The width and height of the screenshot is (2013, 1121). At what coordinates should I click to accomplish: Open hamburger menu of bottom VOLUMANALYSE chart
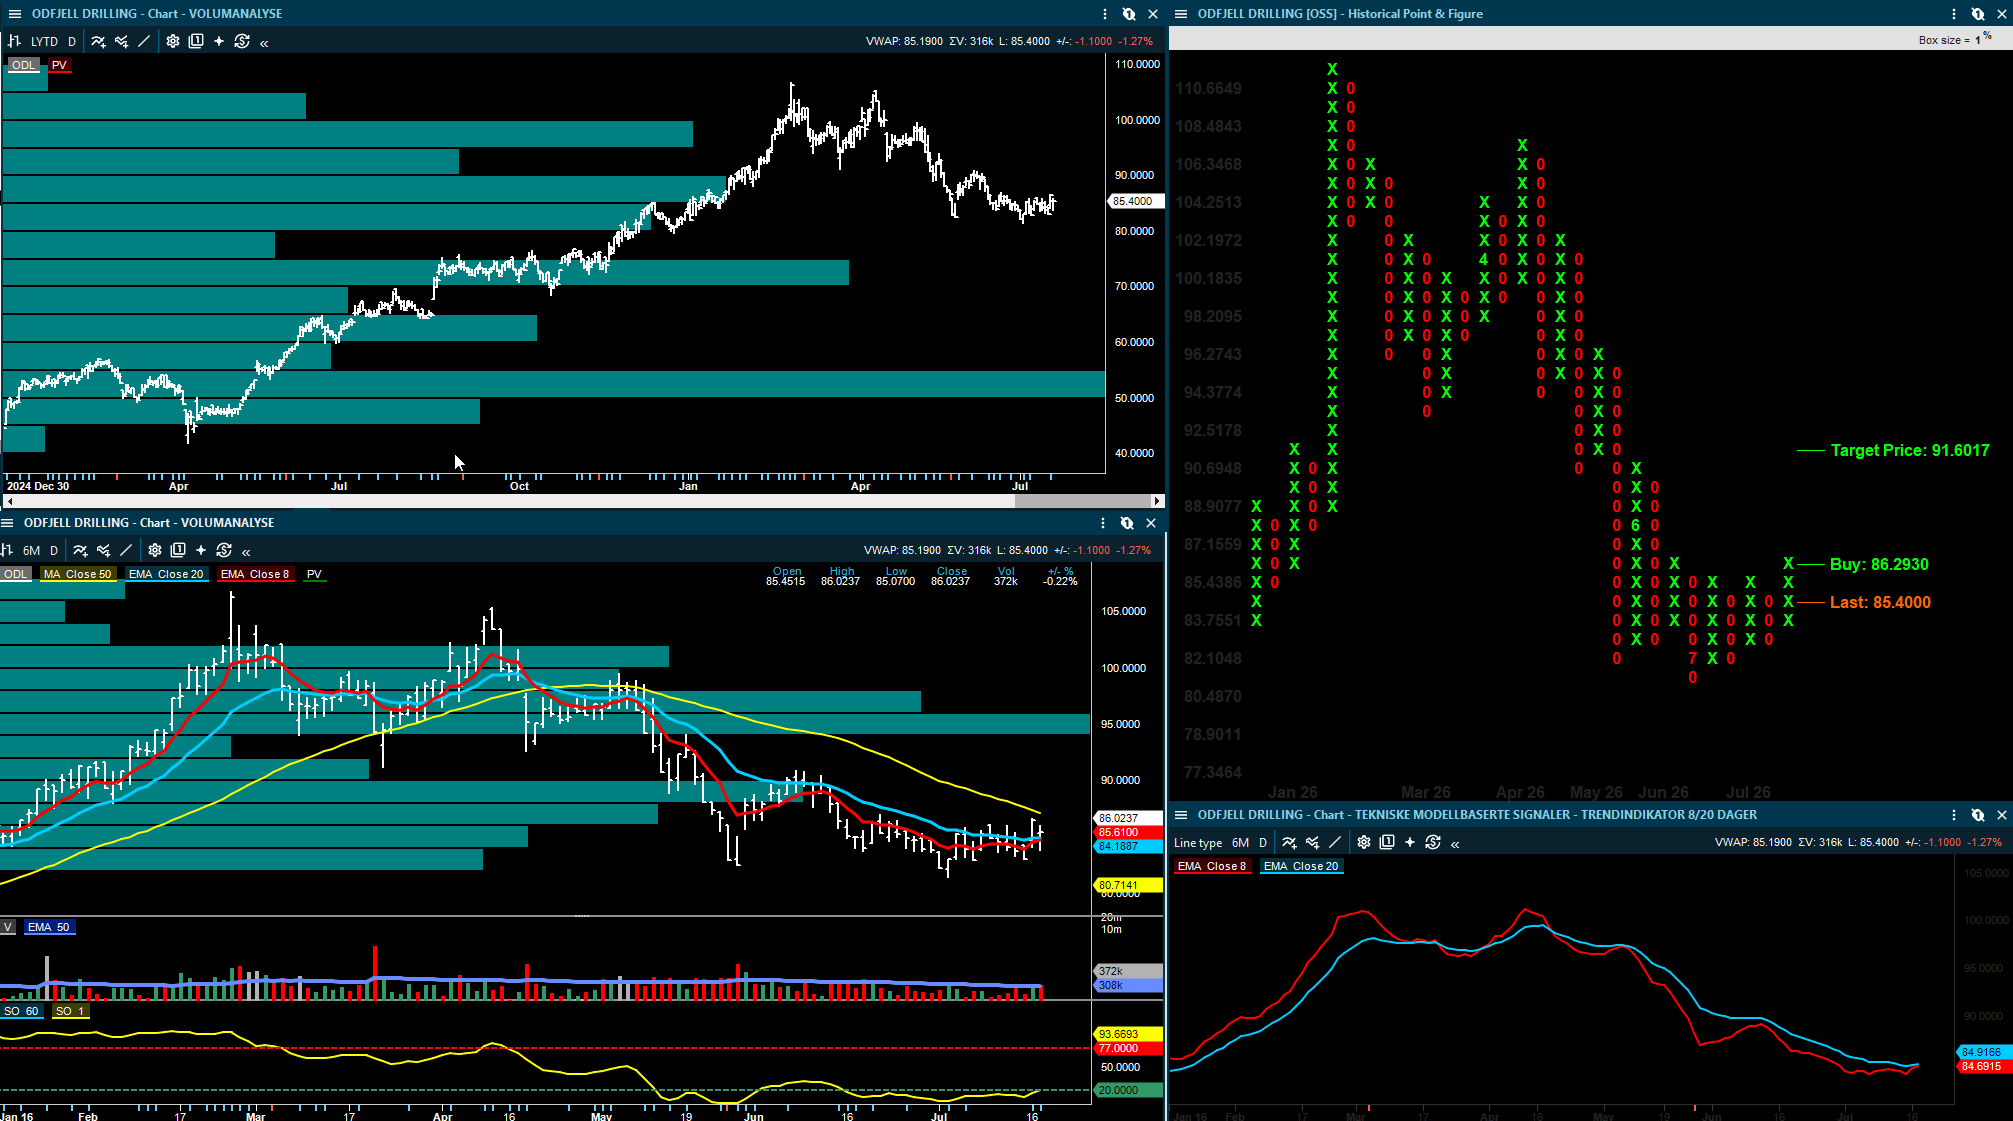[7, 523]
